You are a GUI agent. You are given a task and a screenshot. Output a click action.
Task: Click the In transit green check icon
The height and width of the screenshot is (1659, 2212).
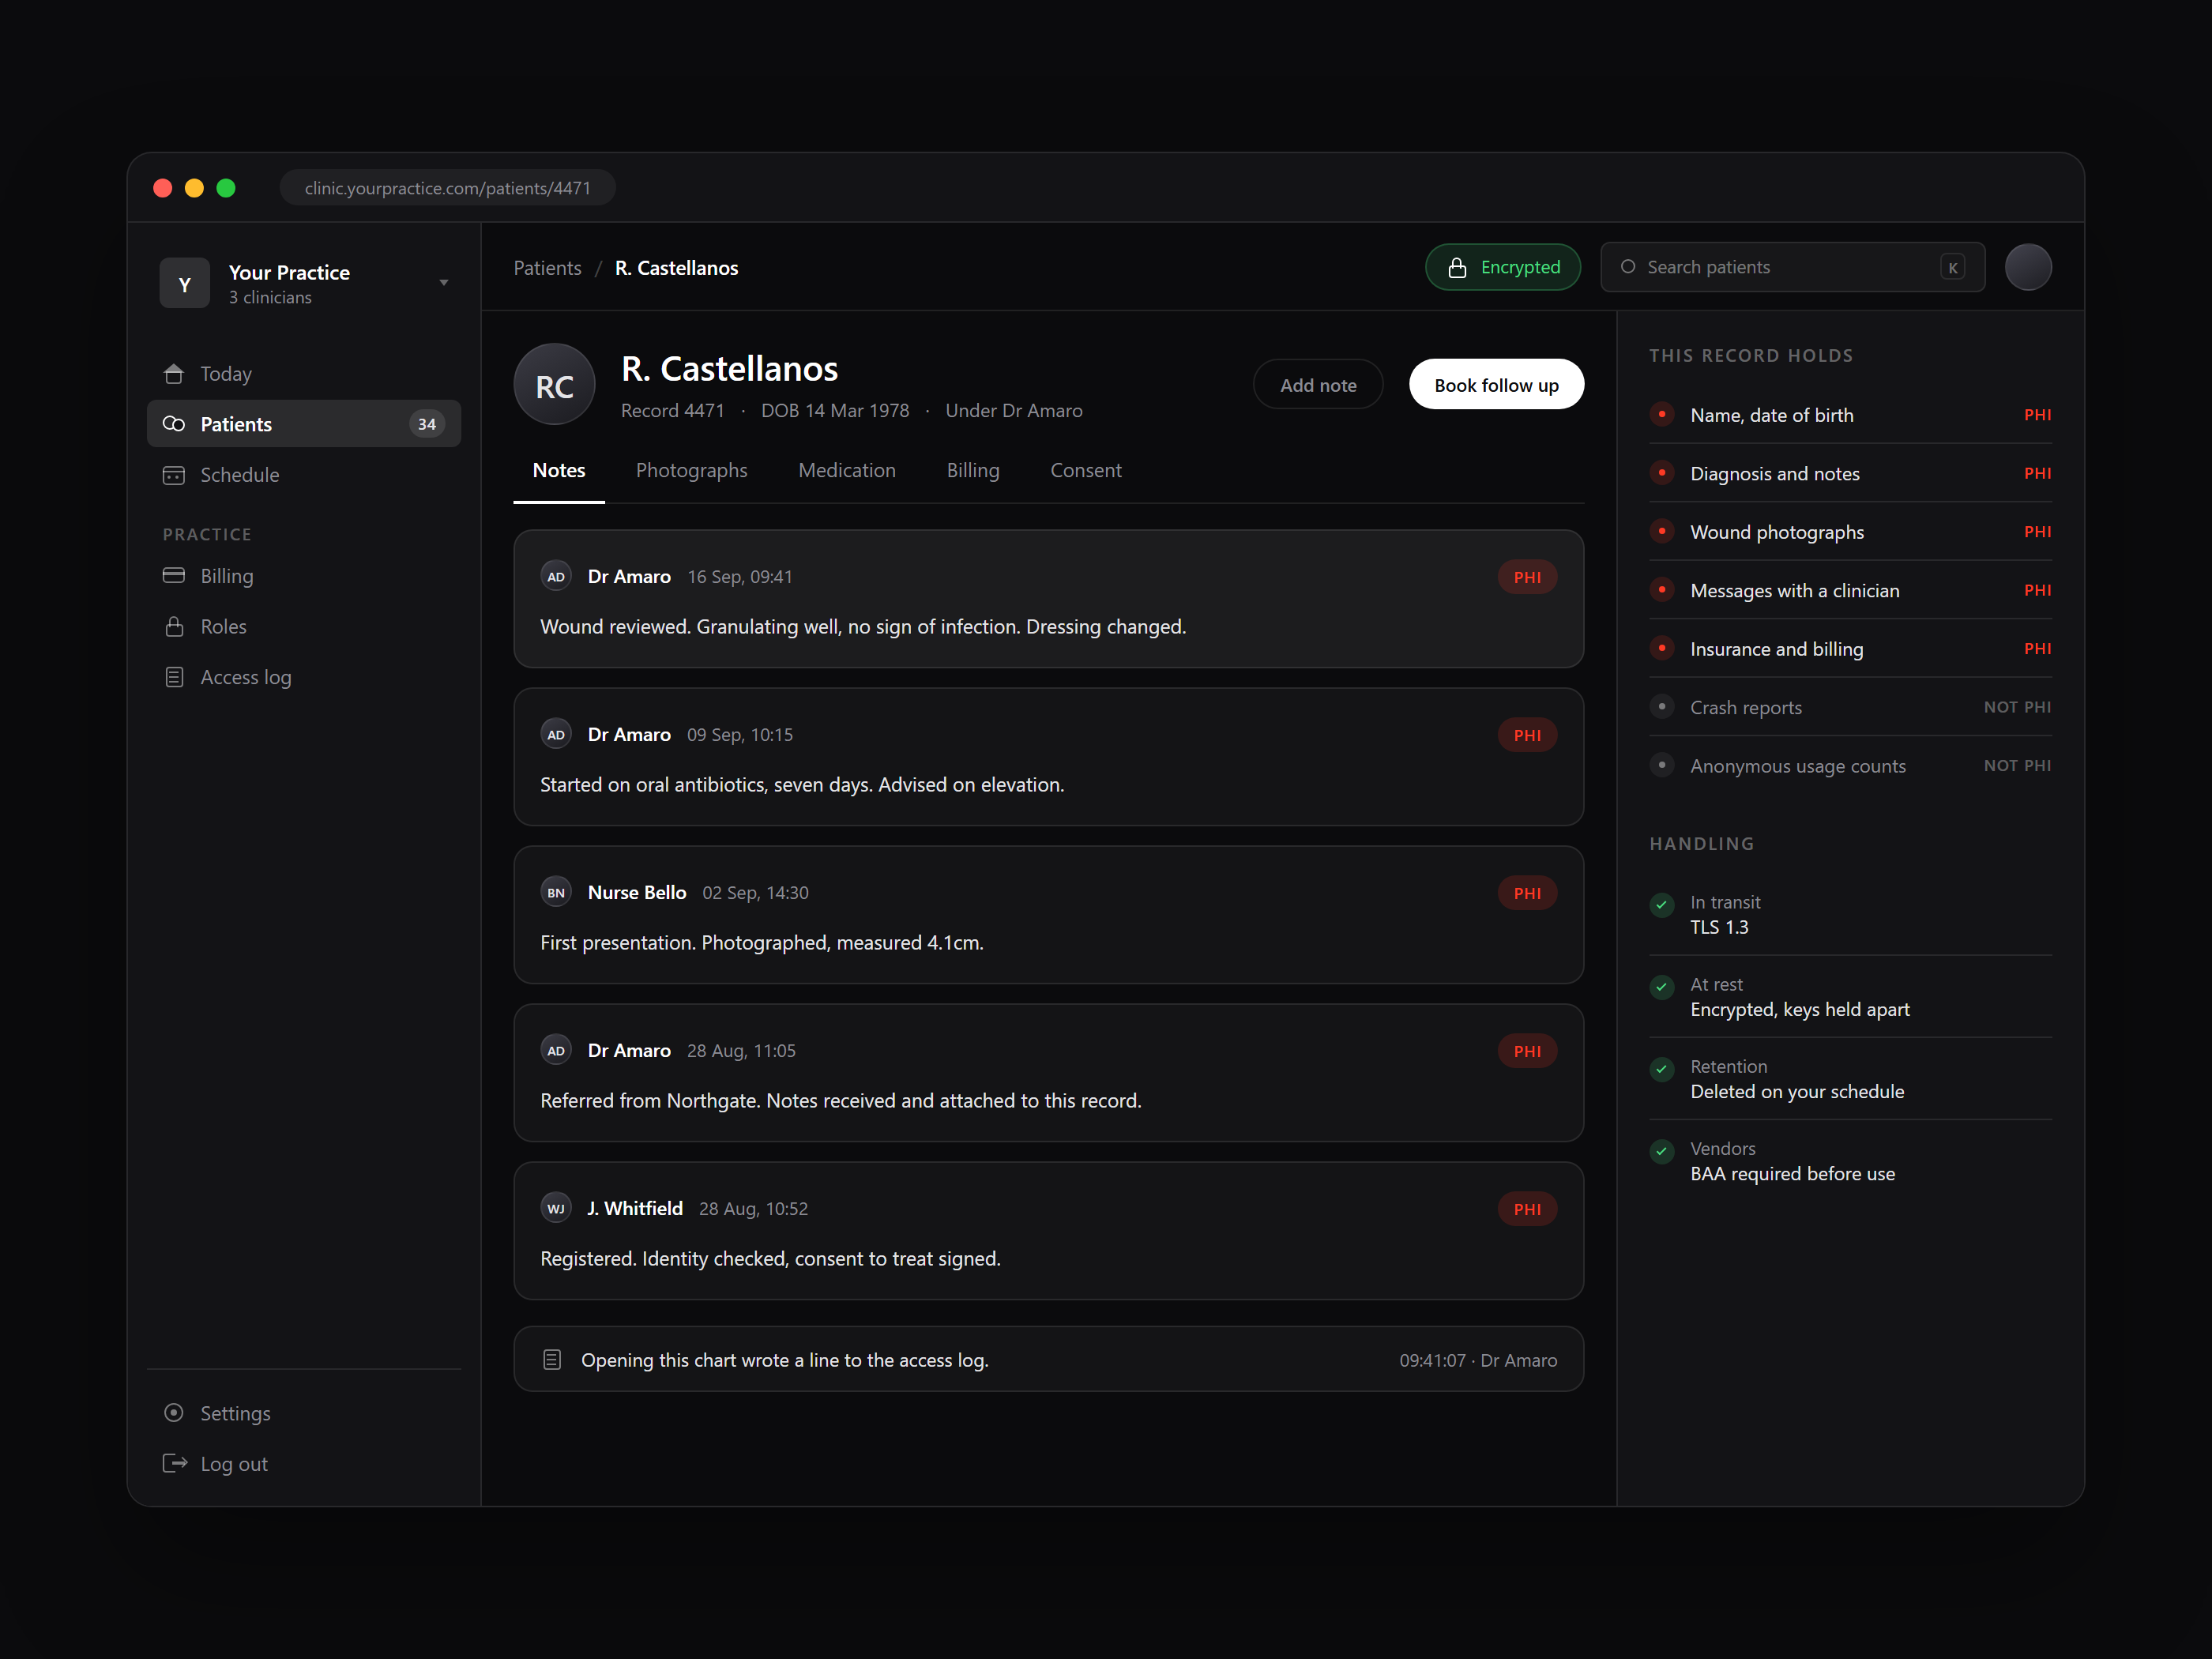[x=1662, y=905]
